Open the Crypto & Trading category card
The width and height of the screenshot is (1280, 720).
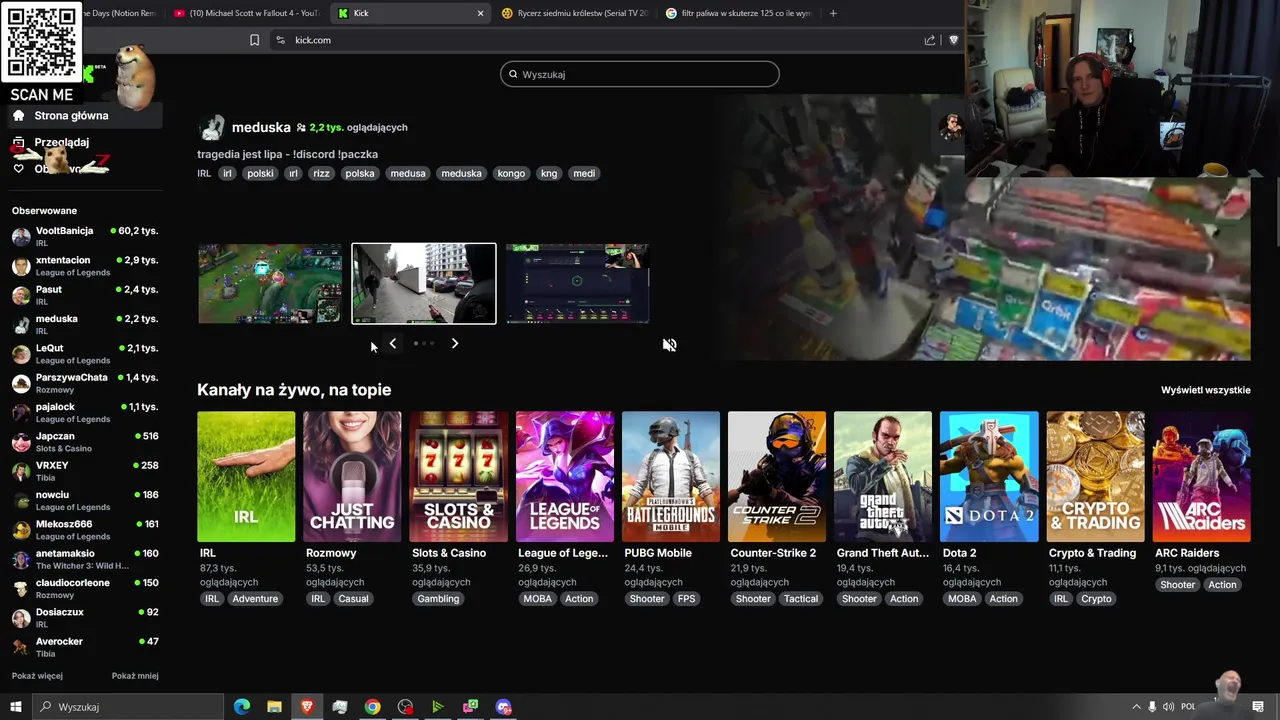[x=1095, y=477]
